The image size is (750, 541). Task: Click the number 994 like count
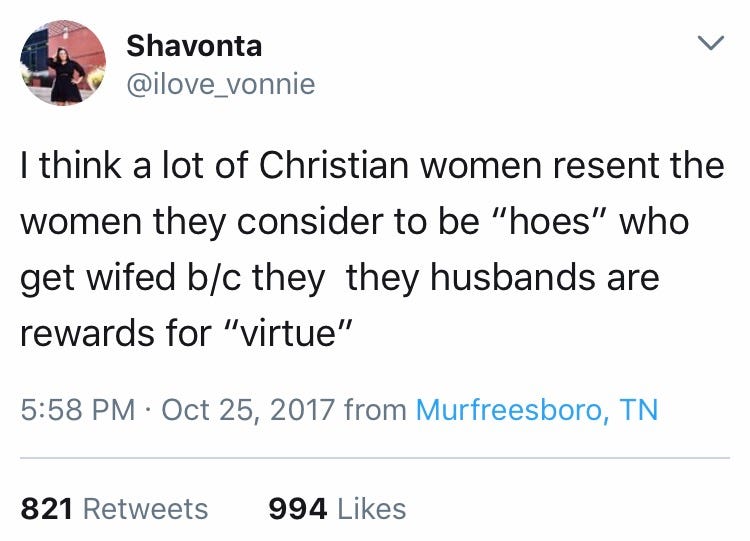coord(298,508)
